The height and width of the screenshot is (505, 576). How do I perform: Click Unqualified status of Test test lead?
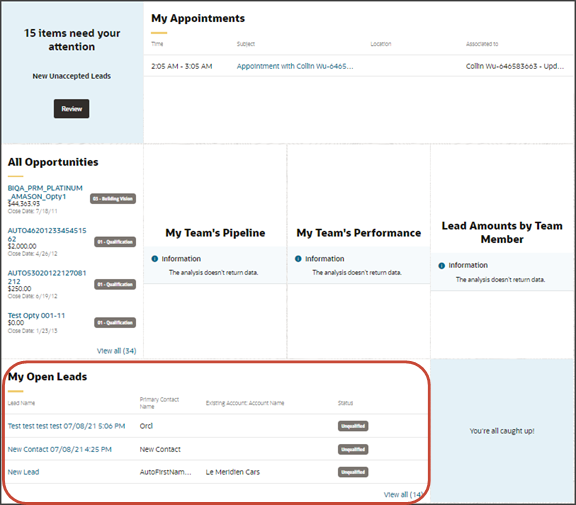click(x=353, y=426)
